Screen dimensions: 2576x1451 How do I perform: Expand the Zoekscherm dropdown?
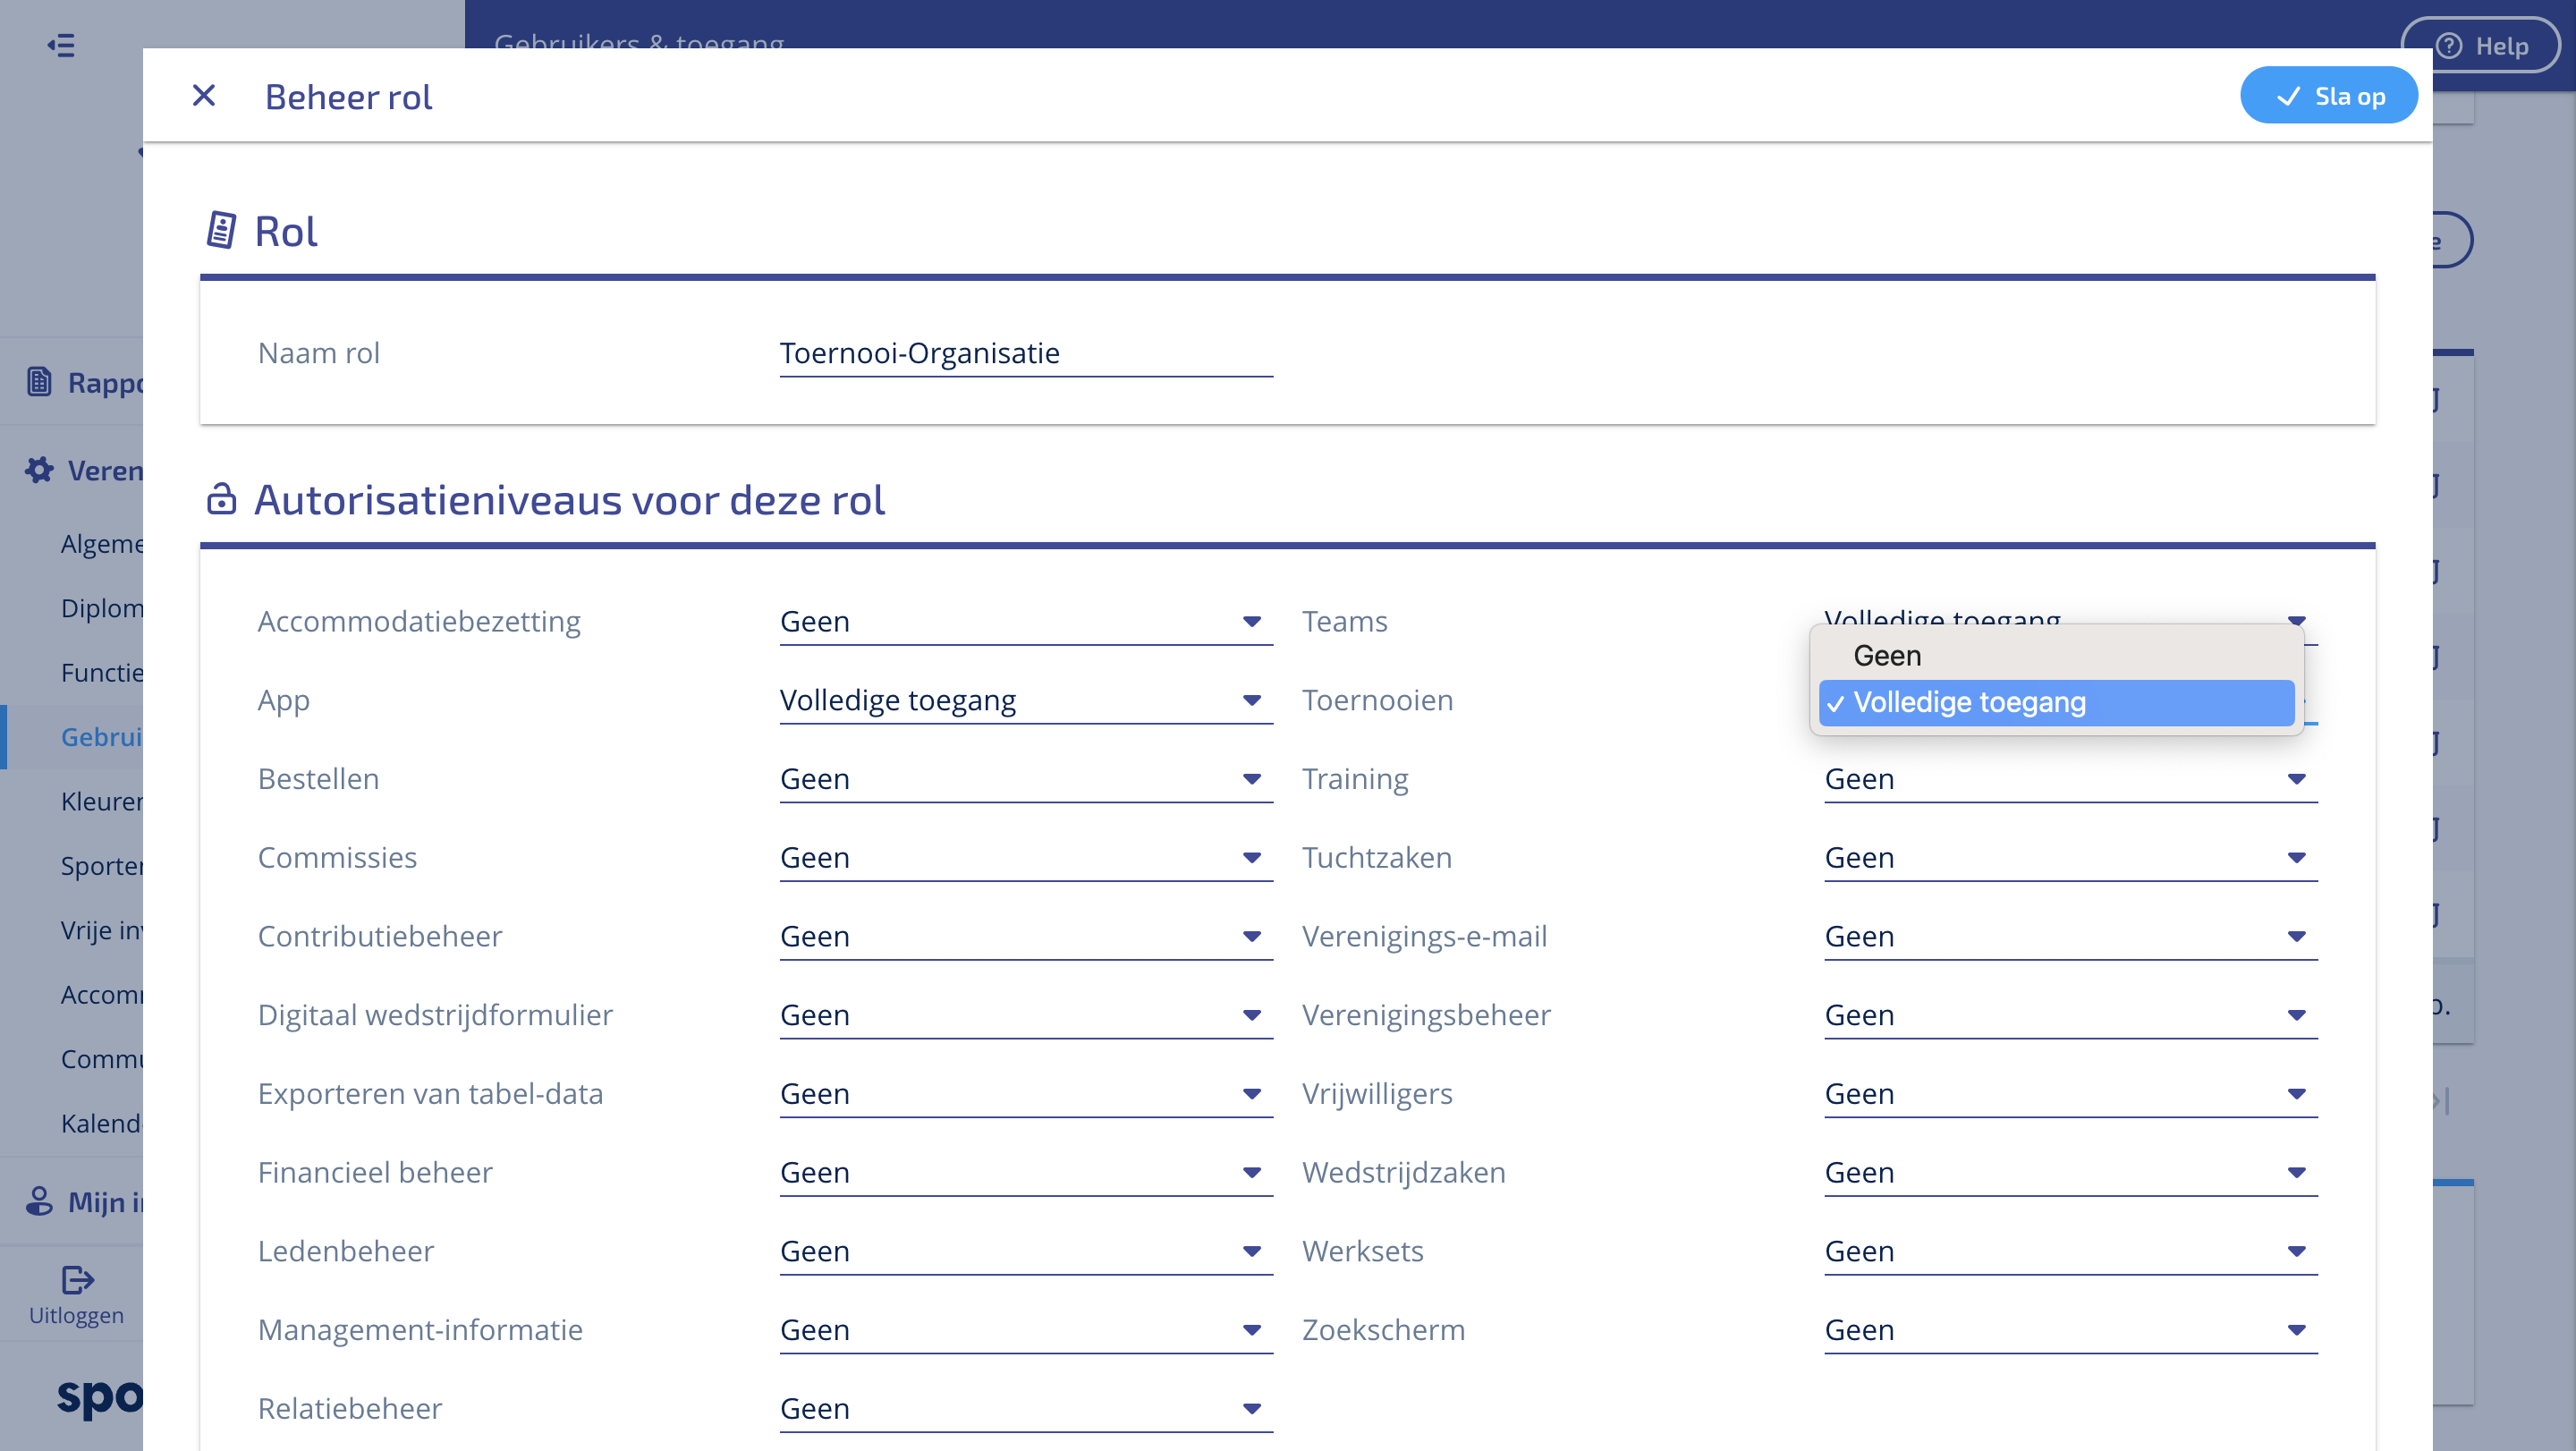click(x=2069, y=1330)
